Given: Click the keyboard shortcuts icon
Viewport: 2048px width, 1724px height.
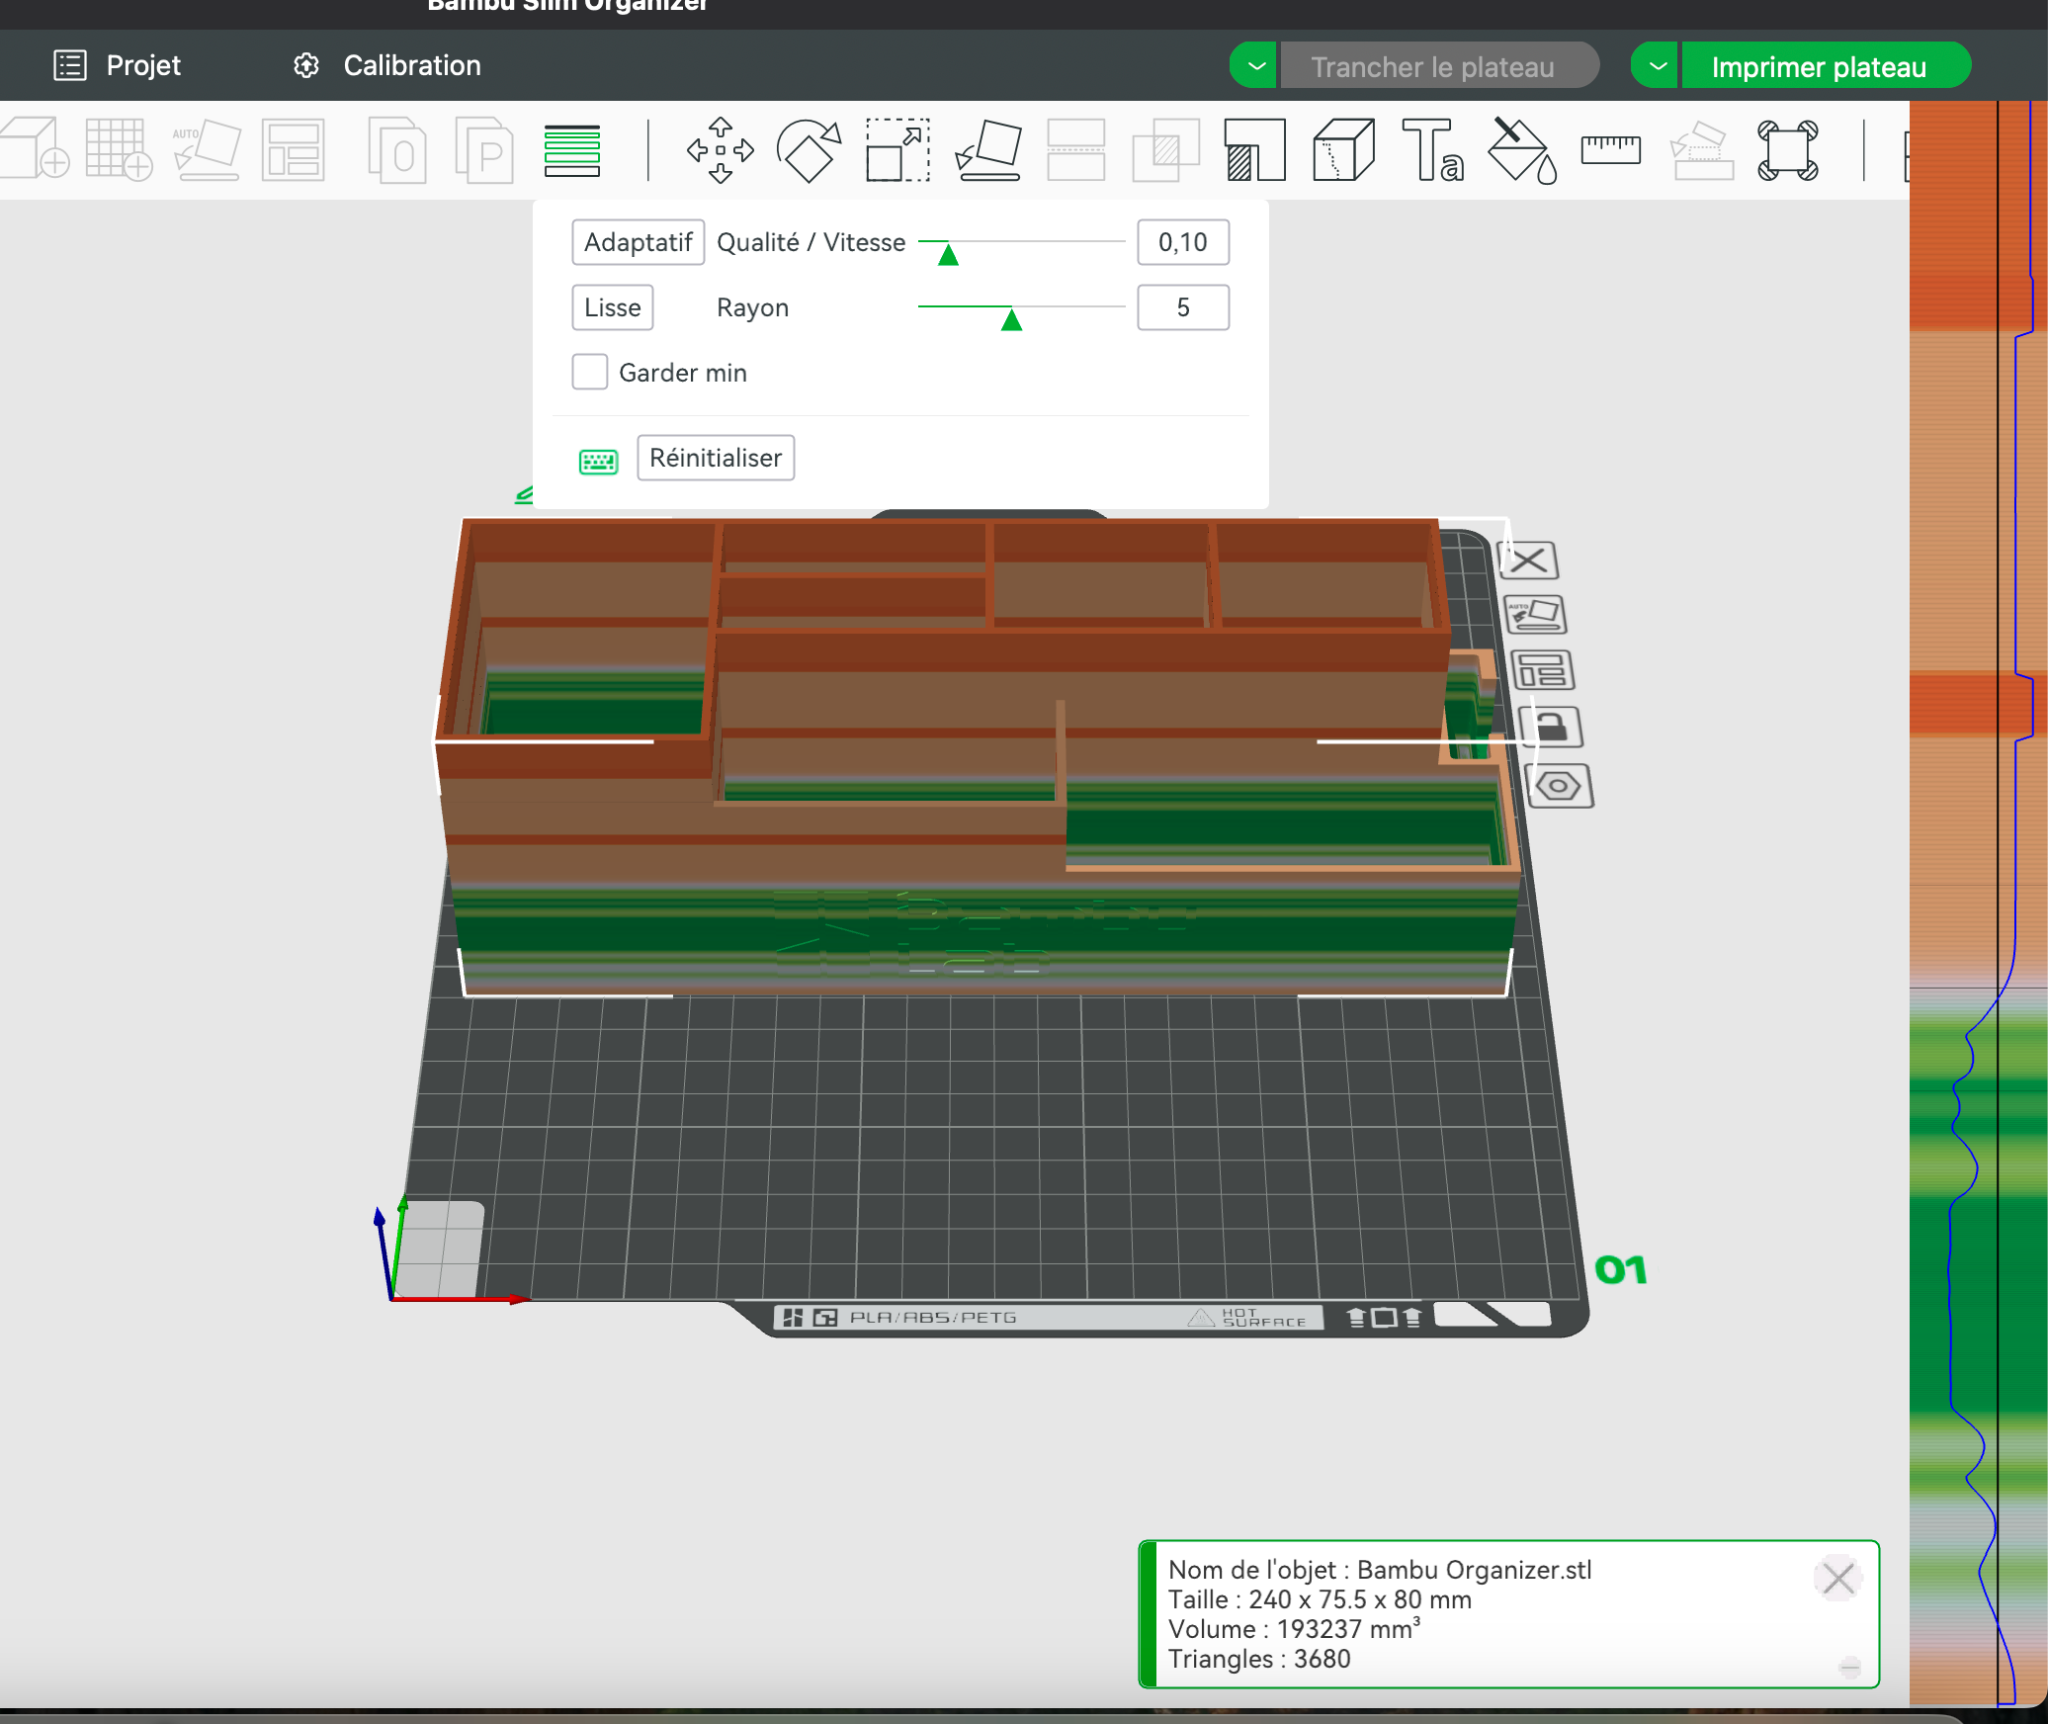Looking at the screenshot, I should tap(598, 461).
